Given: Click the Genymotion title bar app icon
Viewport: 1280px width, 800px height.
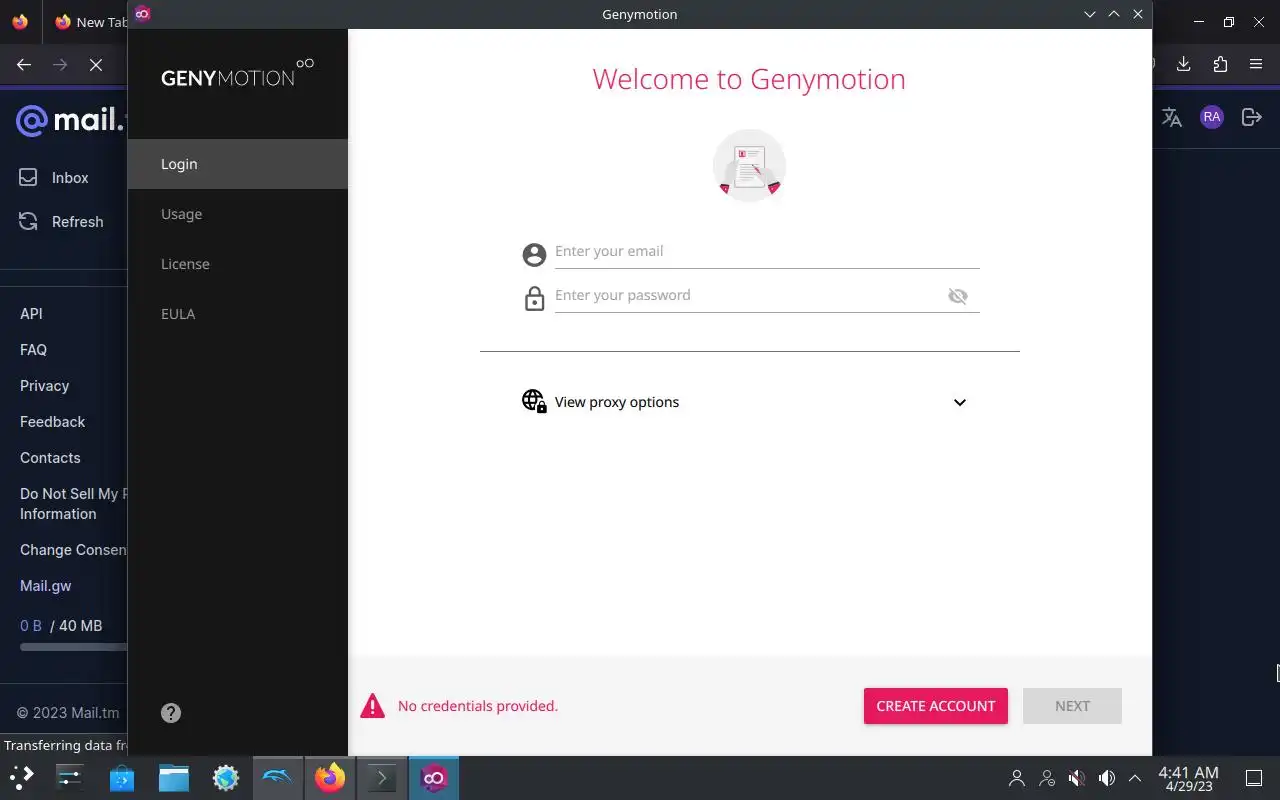Looking at the screenshot, I should pyautogui.click(x=142, y=14).
